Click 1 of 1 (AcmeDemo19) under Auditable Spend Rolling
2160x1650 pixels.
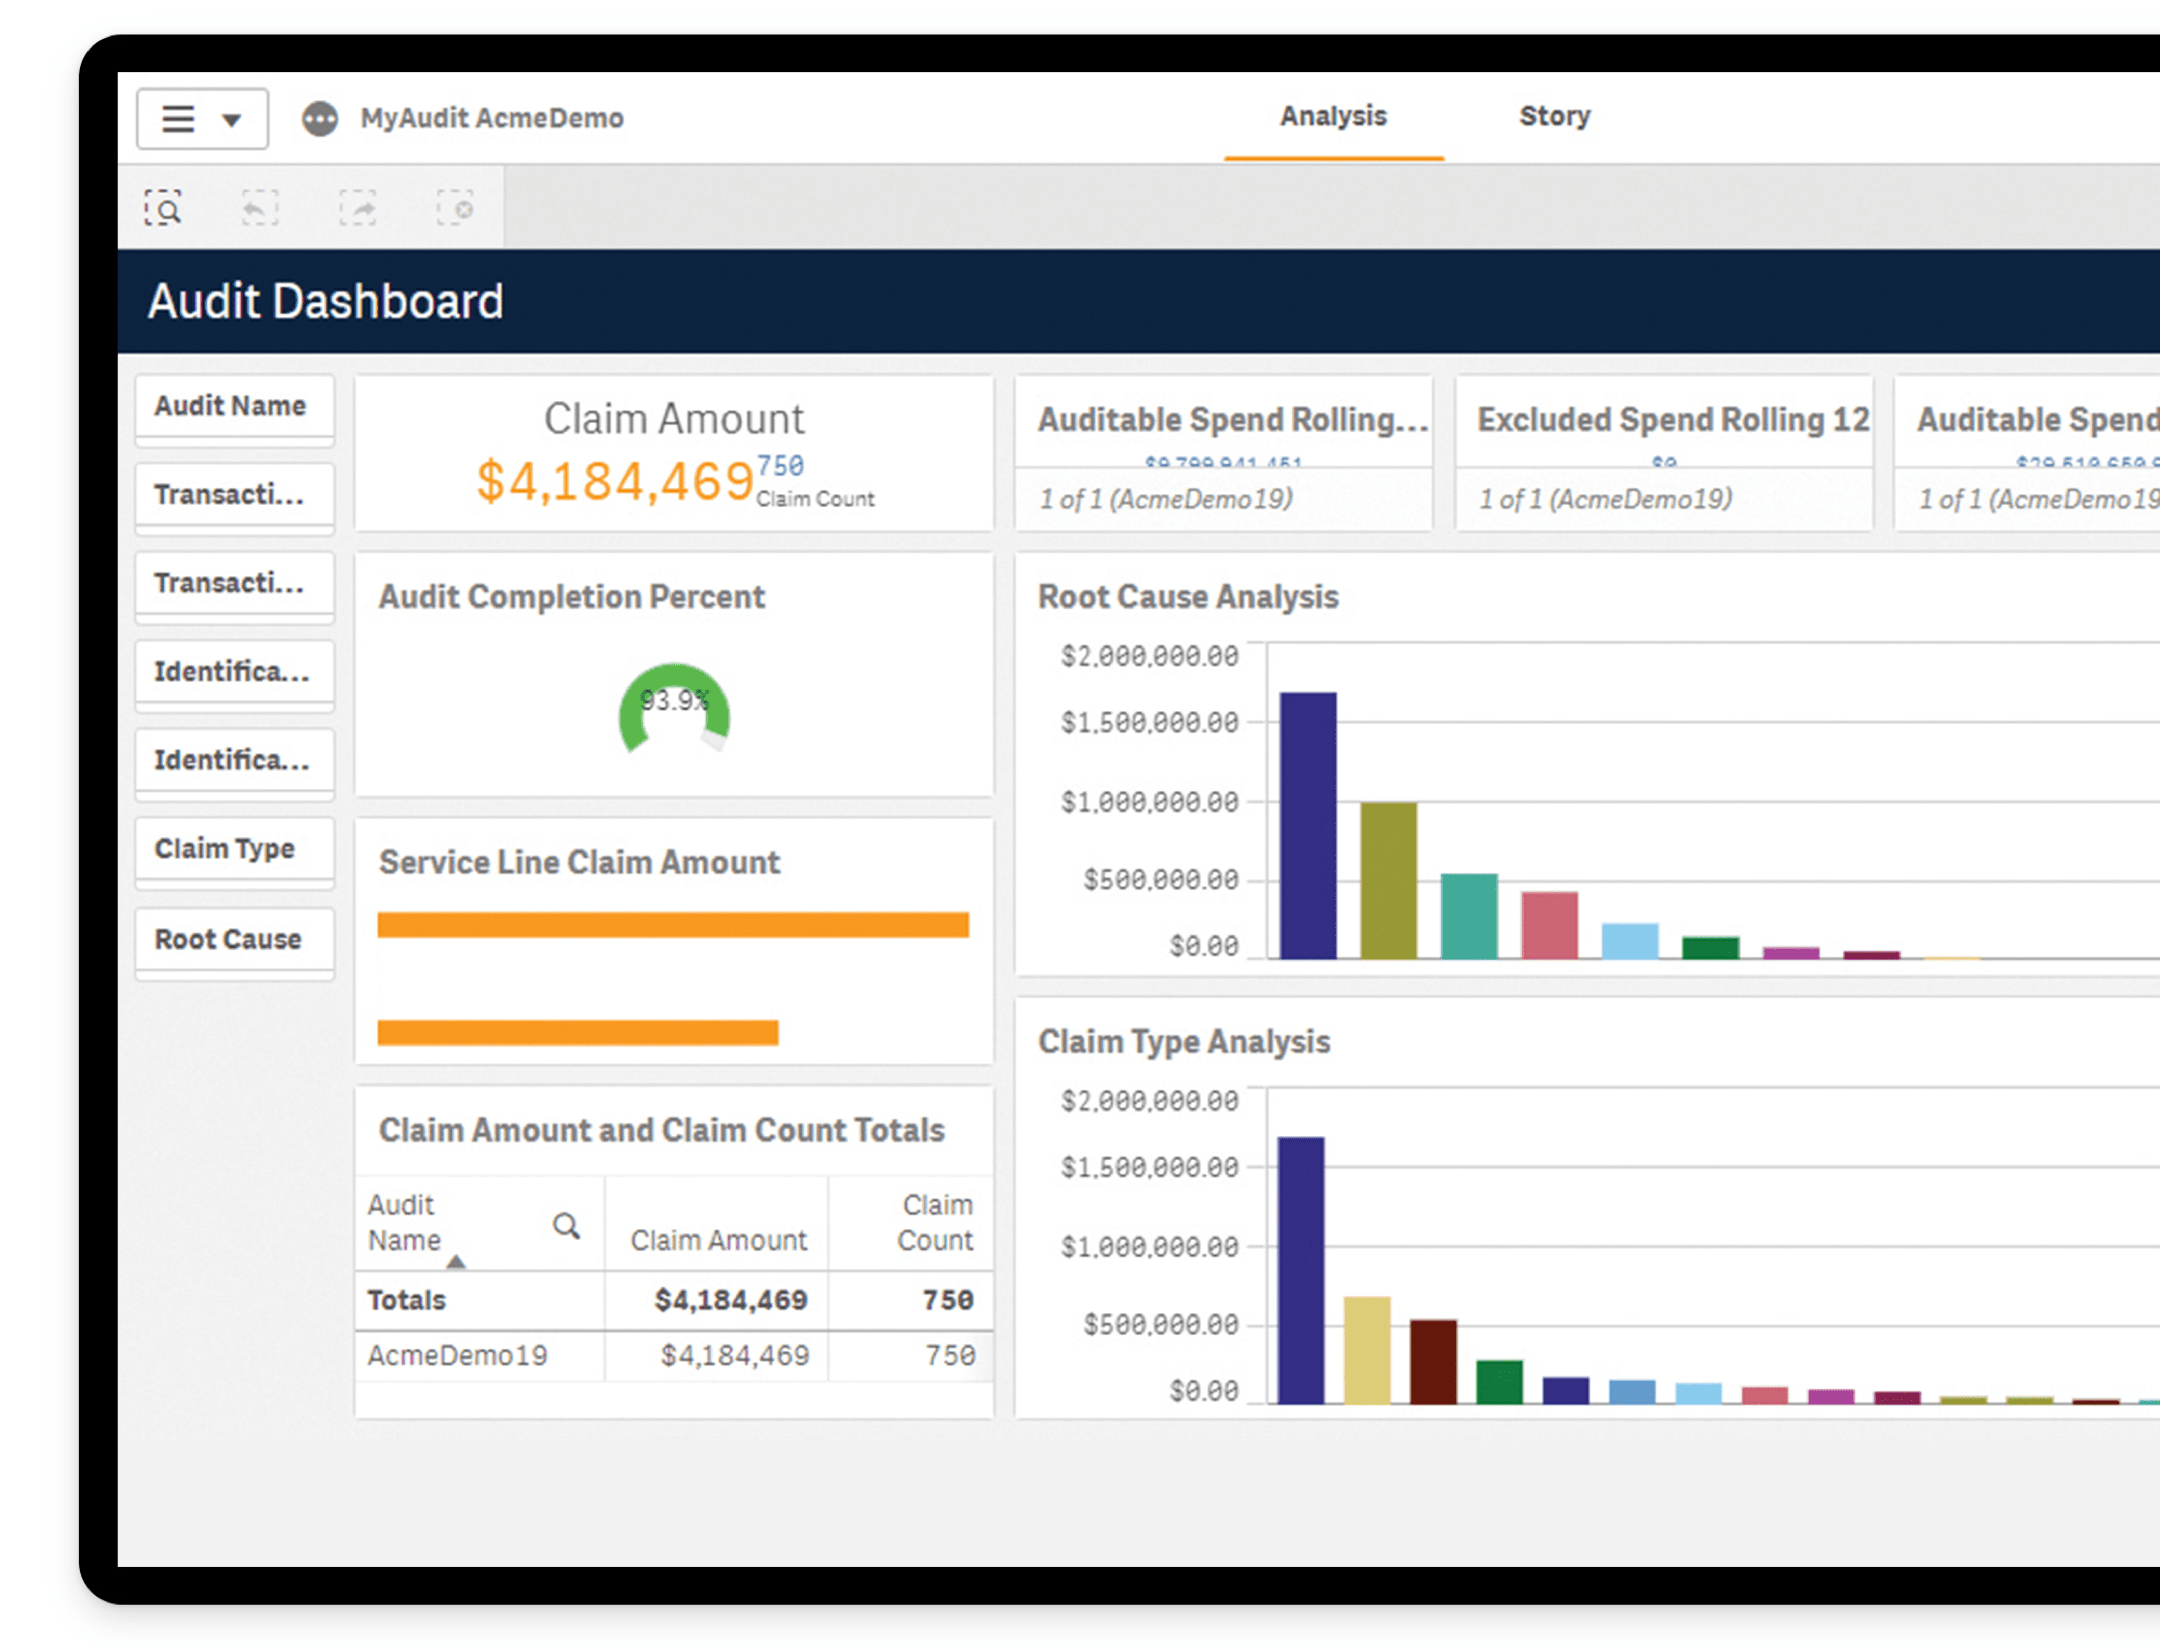coord(1166,499)
